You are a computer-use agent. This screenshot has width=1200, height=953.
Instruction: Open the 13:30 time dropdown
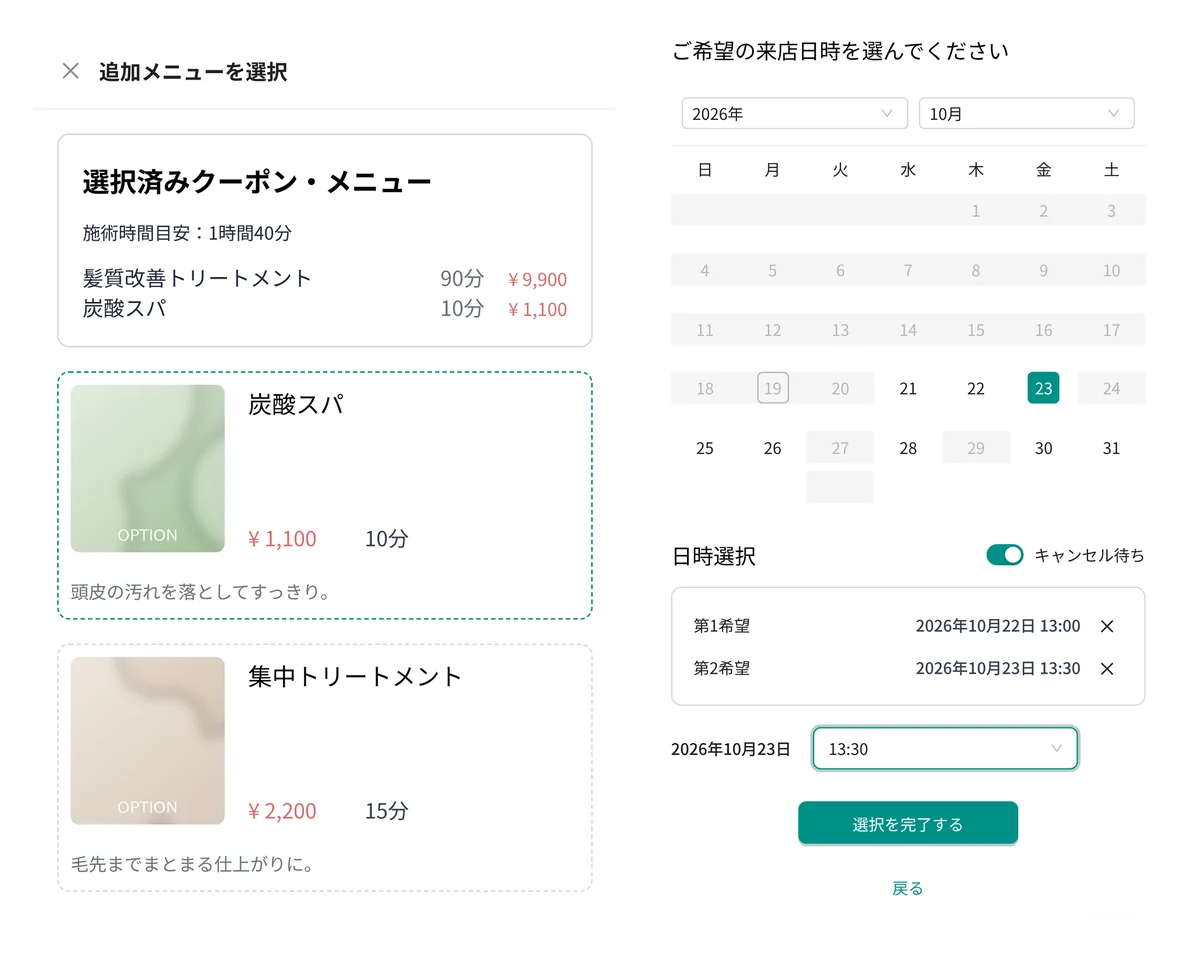click(x=945, y=748)
